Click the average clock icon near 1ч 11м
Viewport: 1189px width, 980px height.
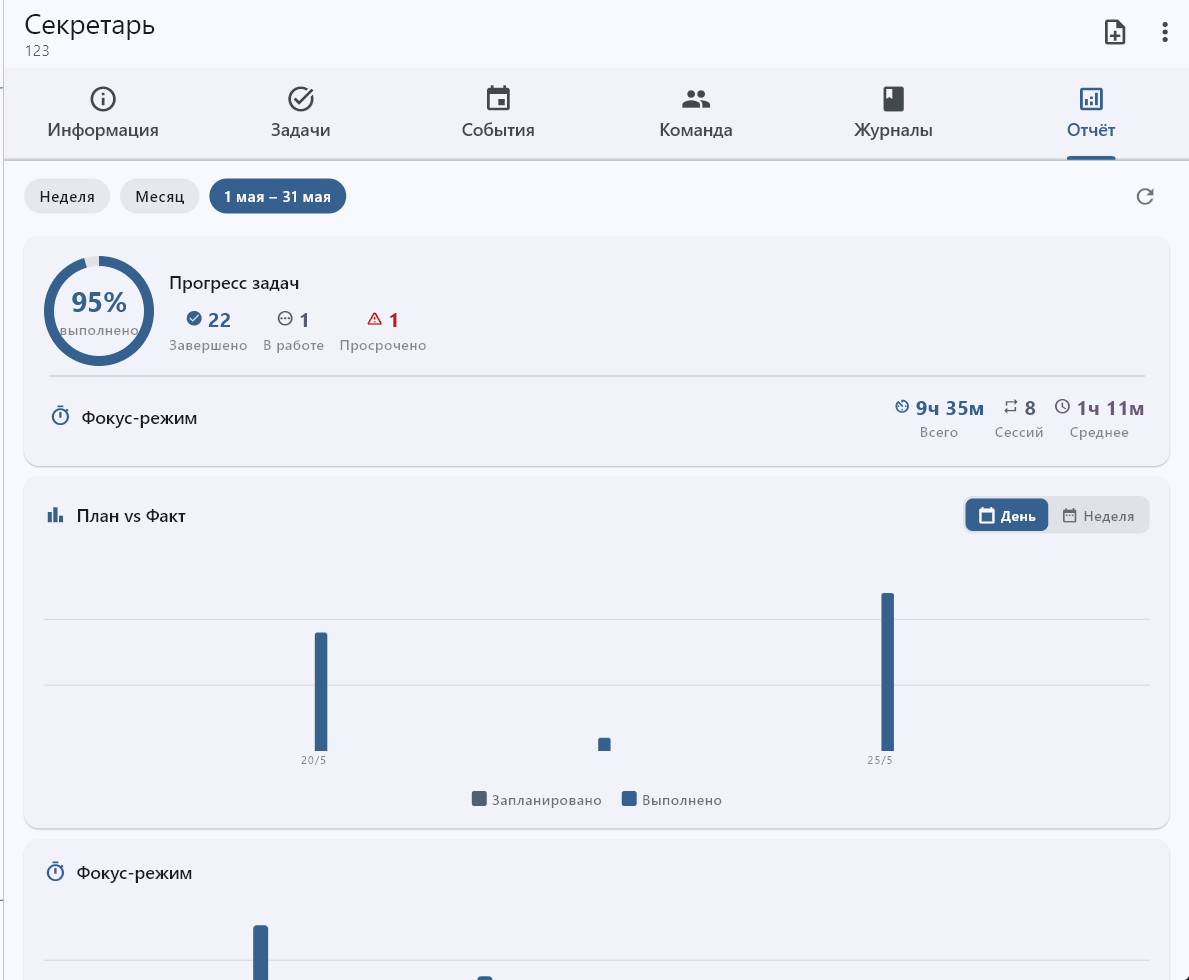tap(1062, 407)
